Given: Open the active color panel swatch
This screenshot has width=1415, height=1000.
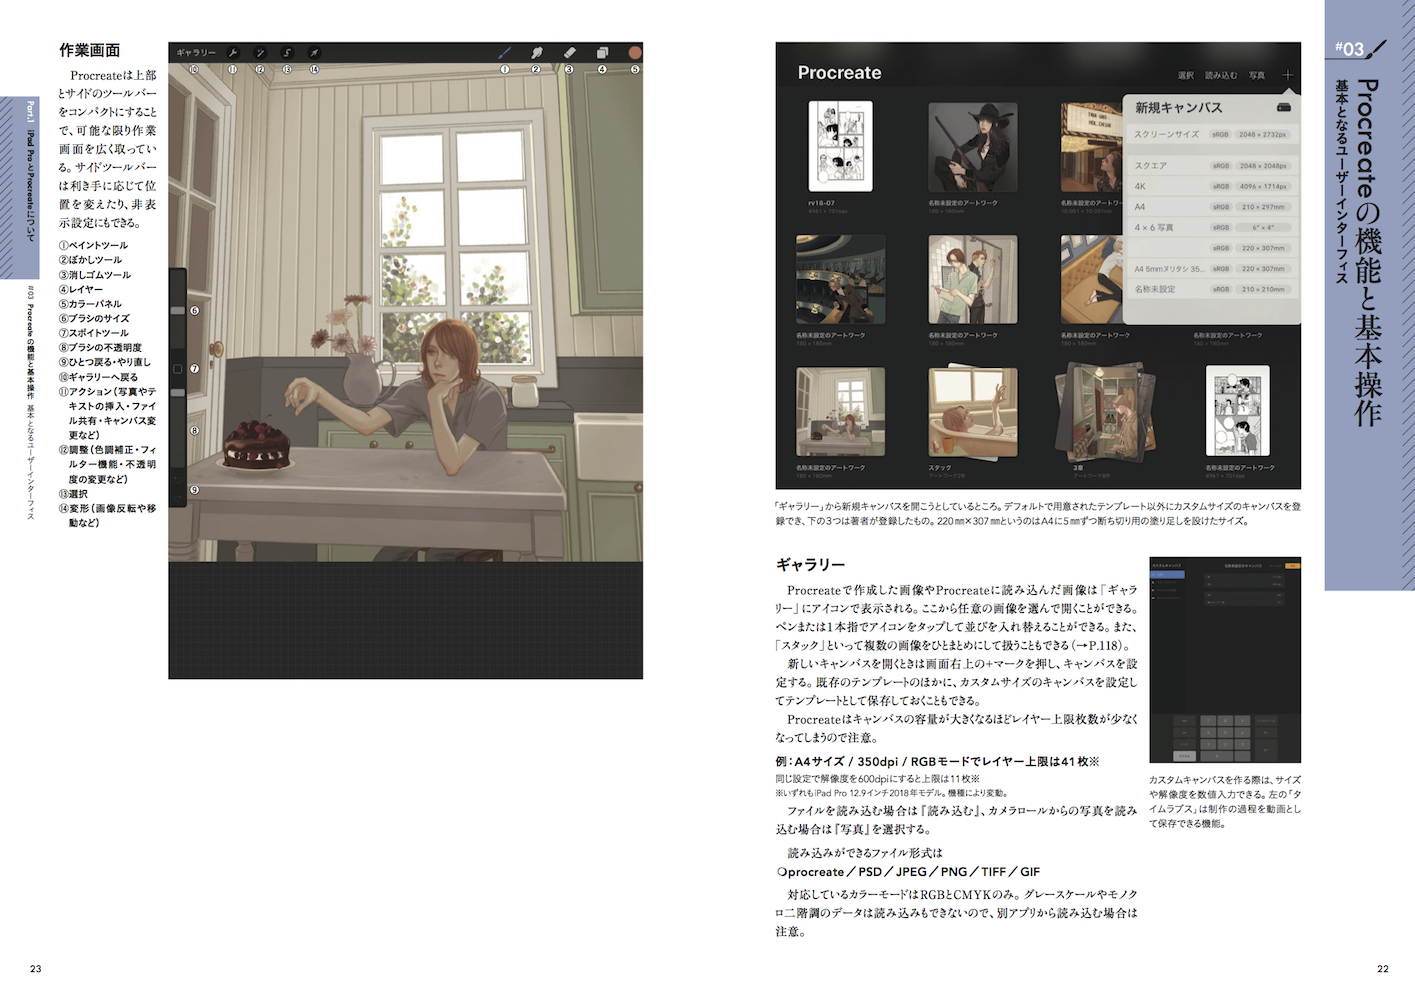Looking at the screenshot, I should pyautogui.click(x=634, y=53).
